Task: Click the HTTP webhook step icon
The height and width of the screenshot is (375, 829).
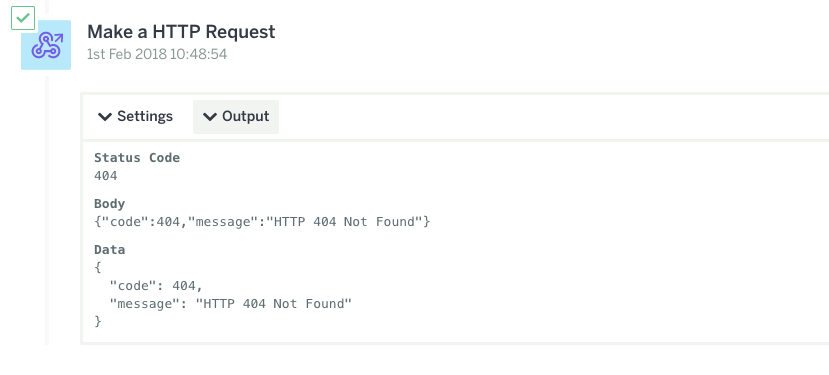Action: (x=46, y=45)
